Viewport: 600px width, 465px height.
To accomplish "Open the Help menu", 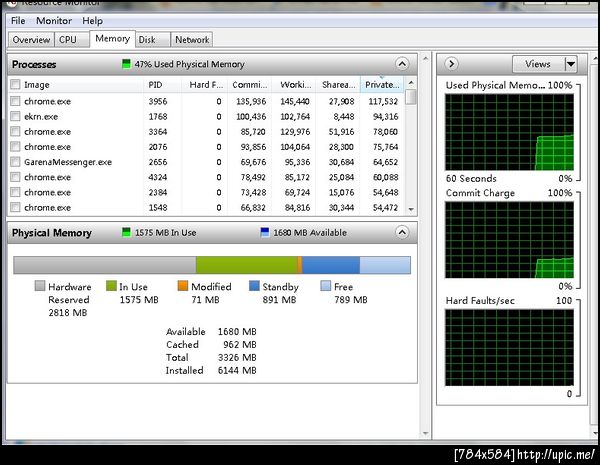I will tap(93, 21).
